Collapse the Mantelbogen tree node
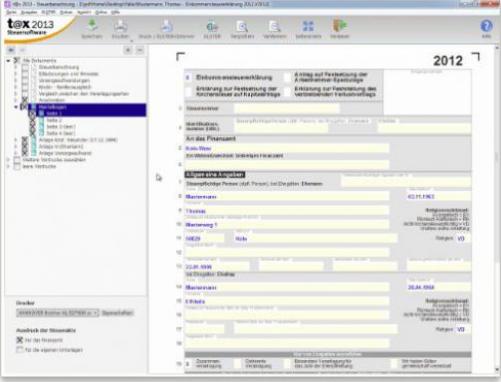The width and height of the screenshot is (501, 382). [x=16, y=107]
